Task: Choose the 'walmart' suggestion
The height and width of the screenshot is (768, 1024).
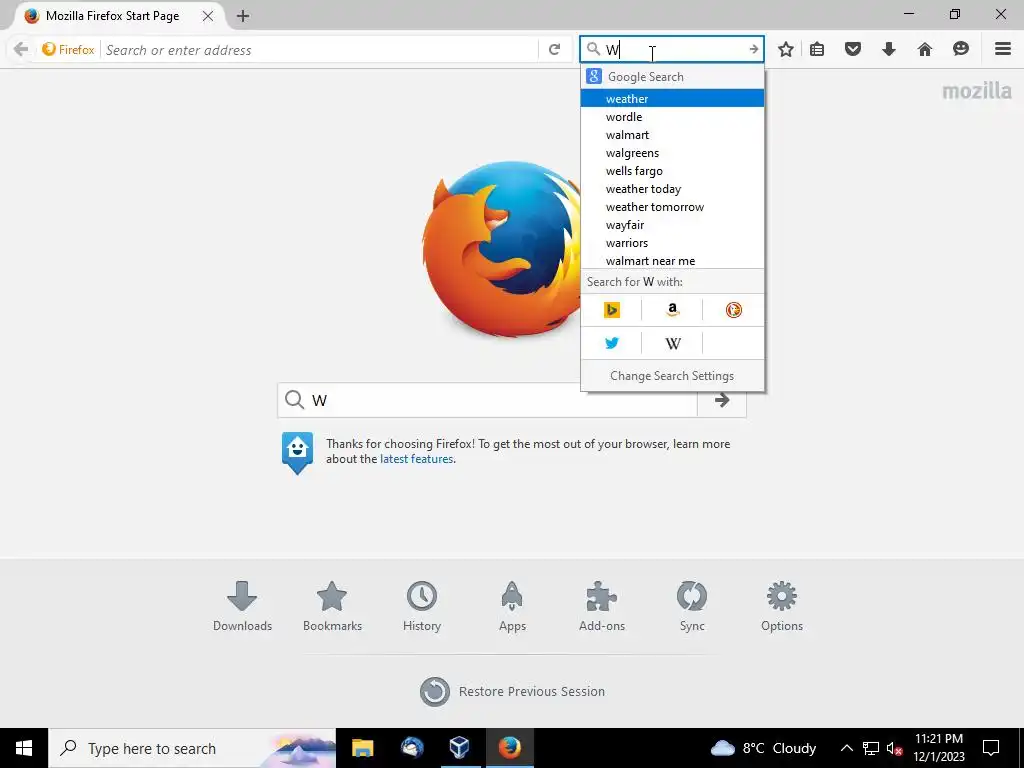Action: click(672, 135)
